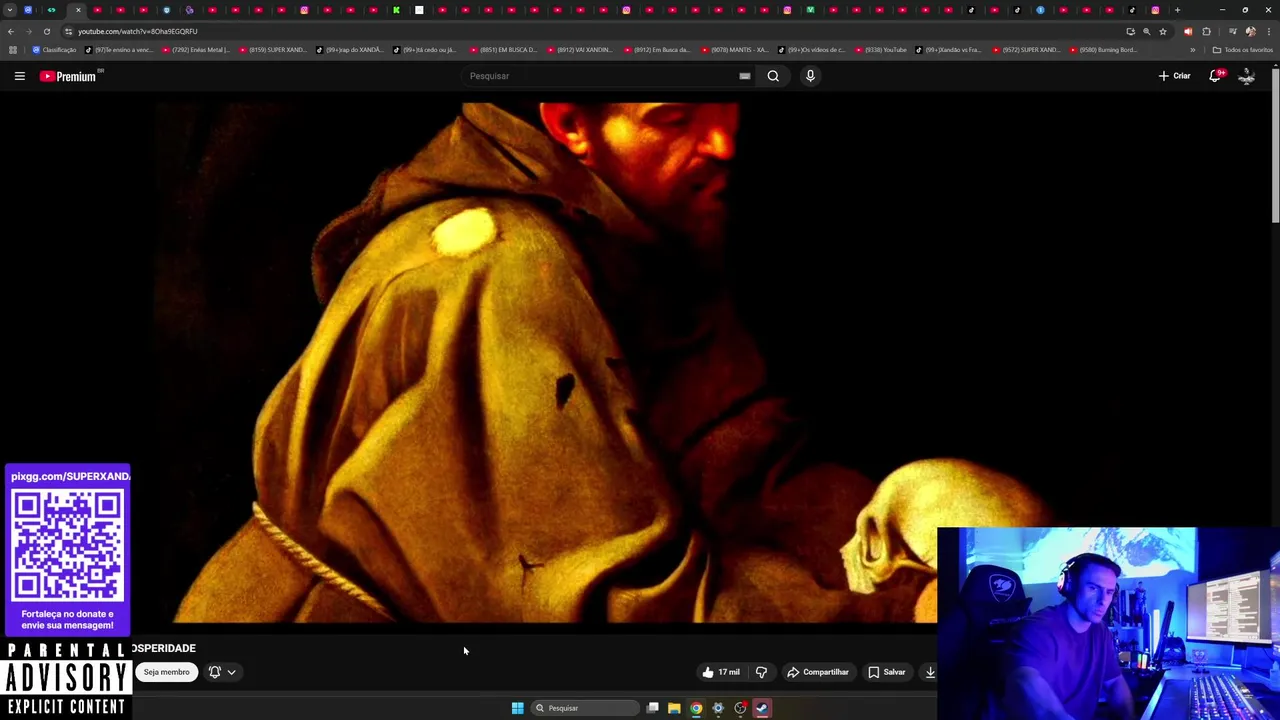Open File Explorer from the taskbar
Image resolution: width=1280 pixels, height=720 pixels.
click(674, 708)
